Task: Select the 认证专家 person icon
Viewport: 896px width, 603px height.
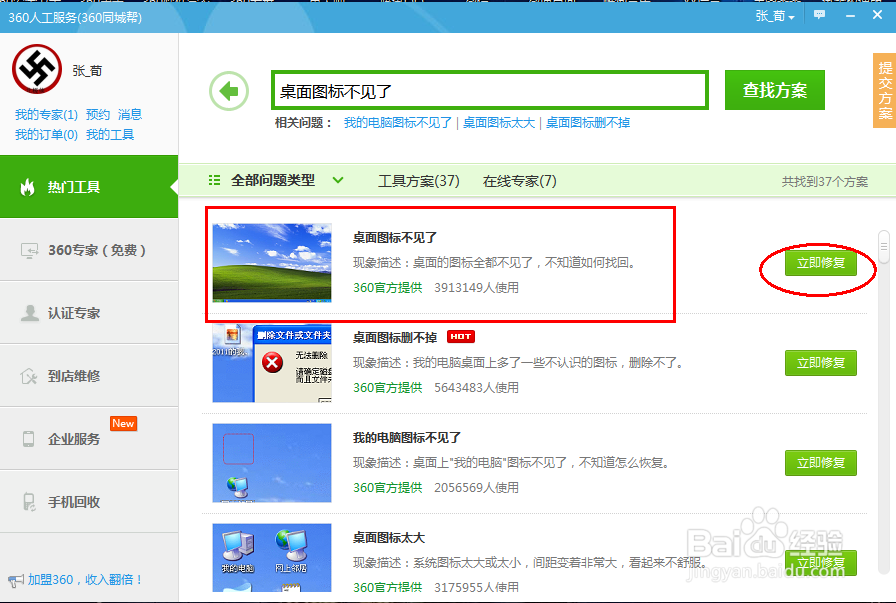Action: (31, 311)
